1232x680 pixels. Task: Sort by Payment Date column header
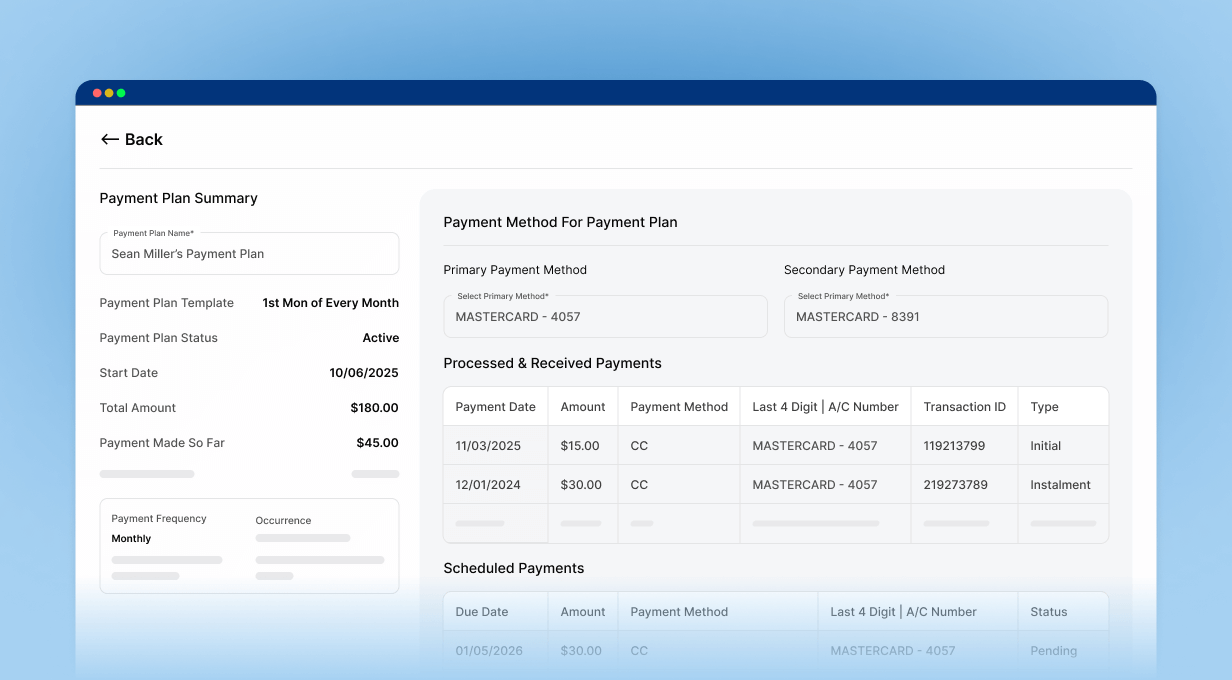click(x=495, y=407)
